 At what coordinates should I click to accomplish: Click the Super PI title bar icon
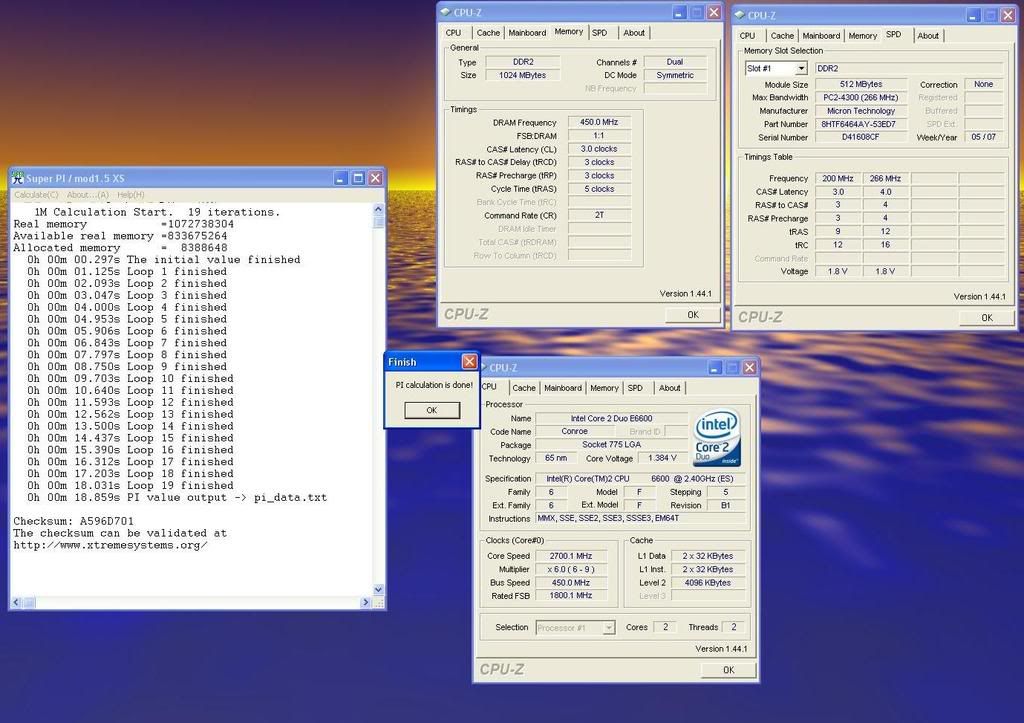pyautogui.click(x=17, y=178)
